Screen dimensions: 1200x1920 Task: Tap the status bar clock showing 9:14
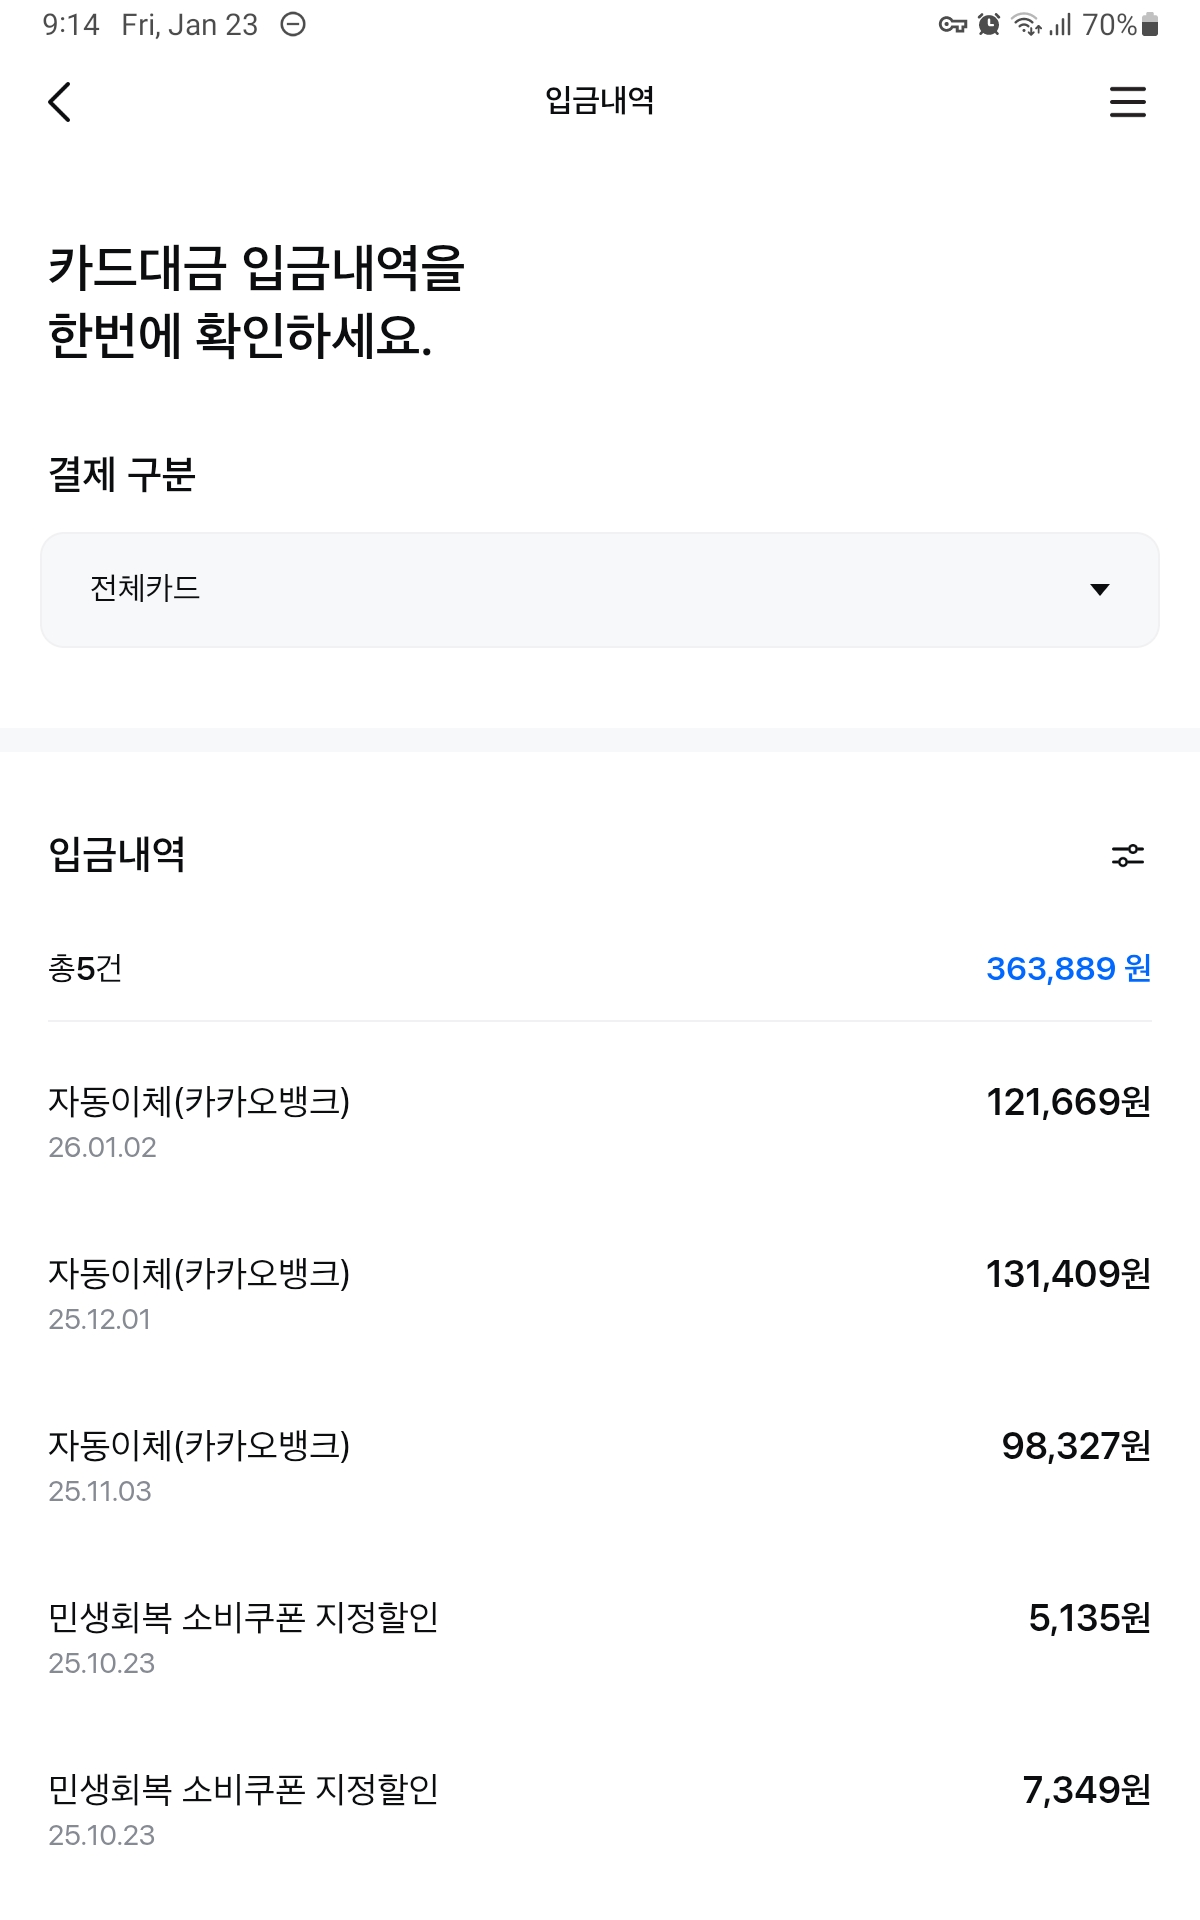coord(71,25)
